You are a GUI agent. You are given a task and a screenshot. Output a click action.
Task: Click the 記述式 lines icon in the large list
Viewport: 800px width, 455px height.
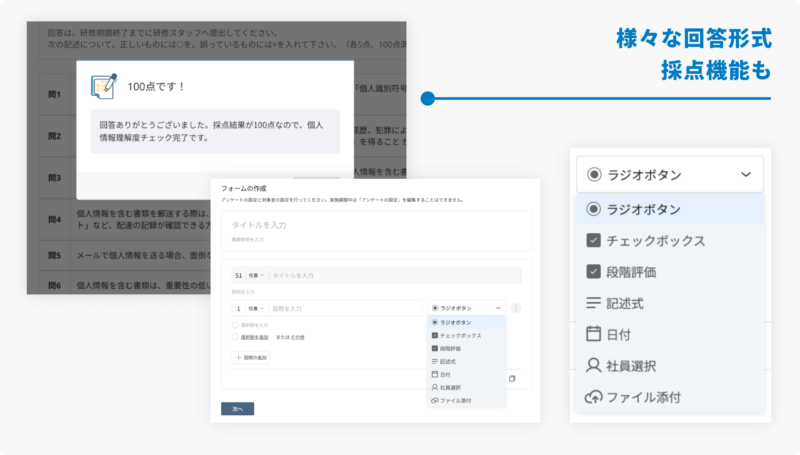[x=593, y=303]
